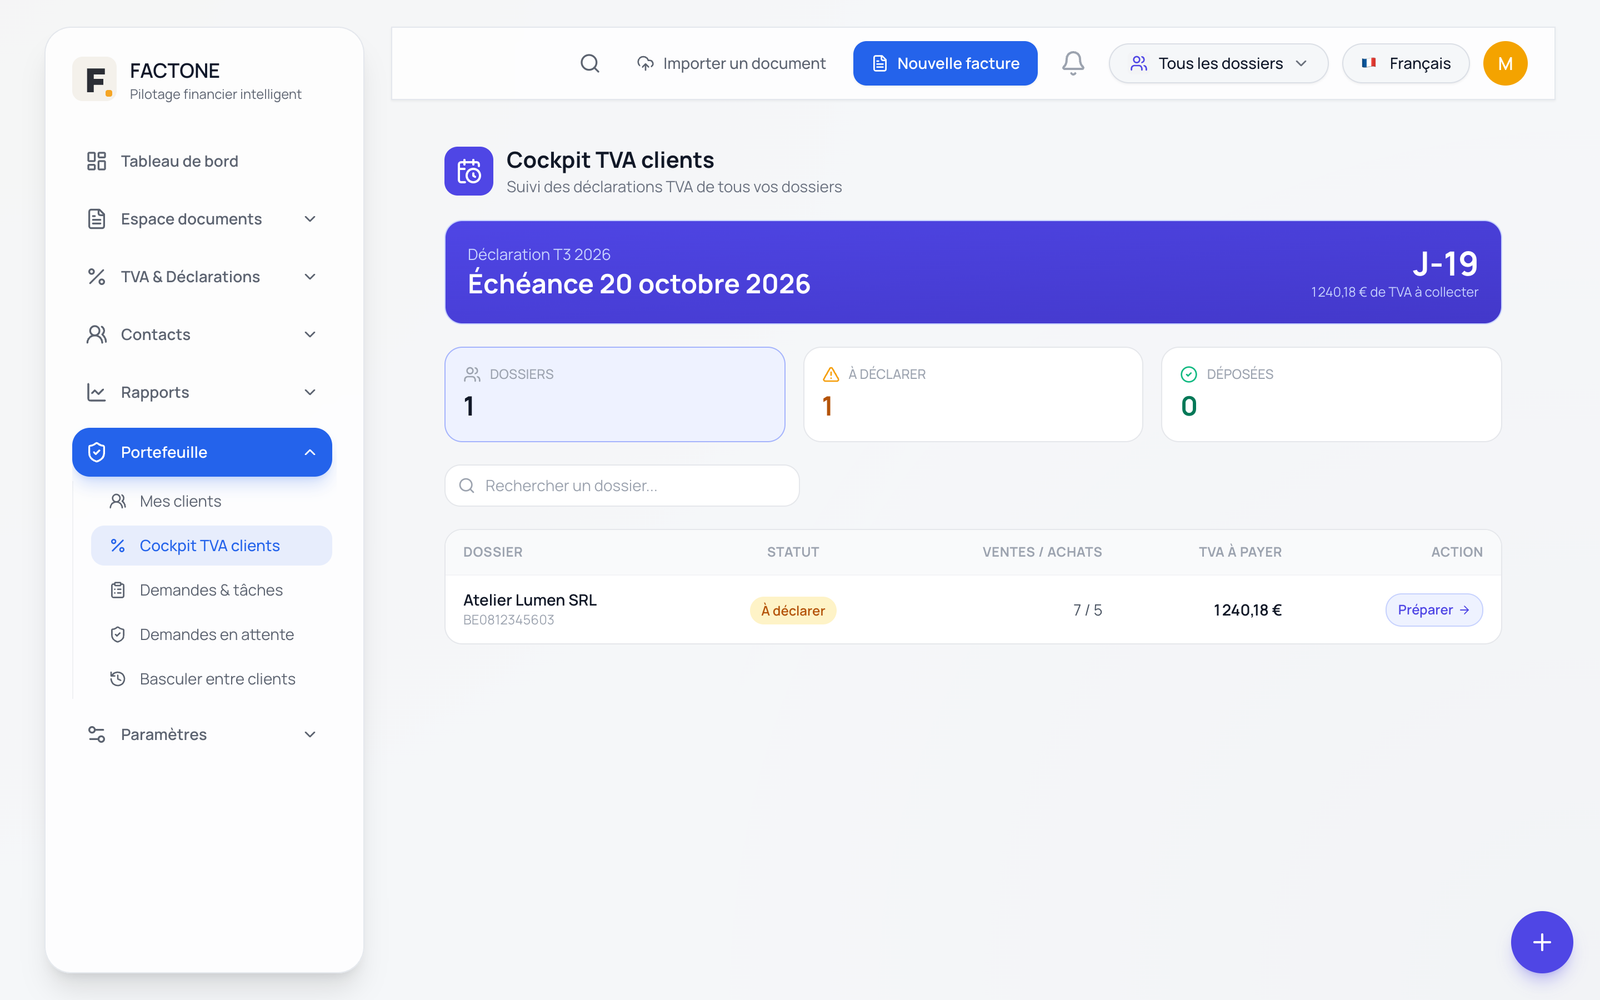Click Préparer for Atelier Lumen SRL

pos(1433,610)
